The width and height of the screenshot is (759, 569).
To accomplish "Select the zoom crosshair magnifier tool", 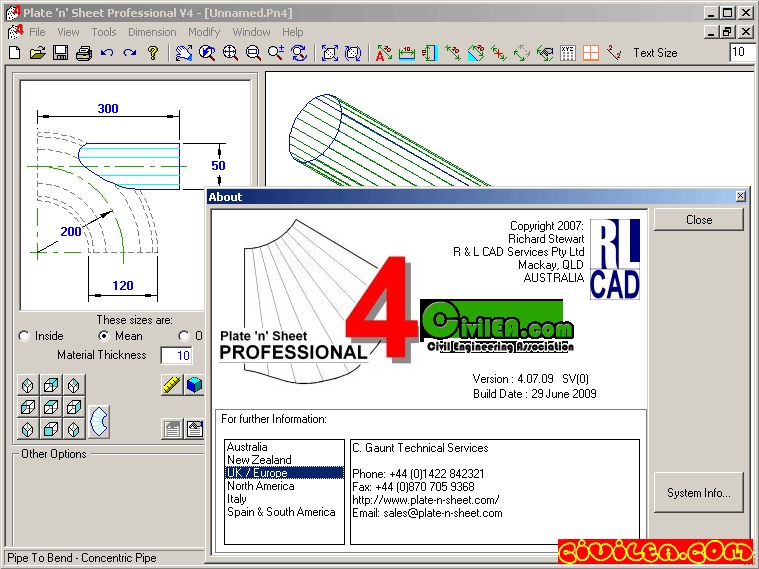I will [230, 52].
